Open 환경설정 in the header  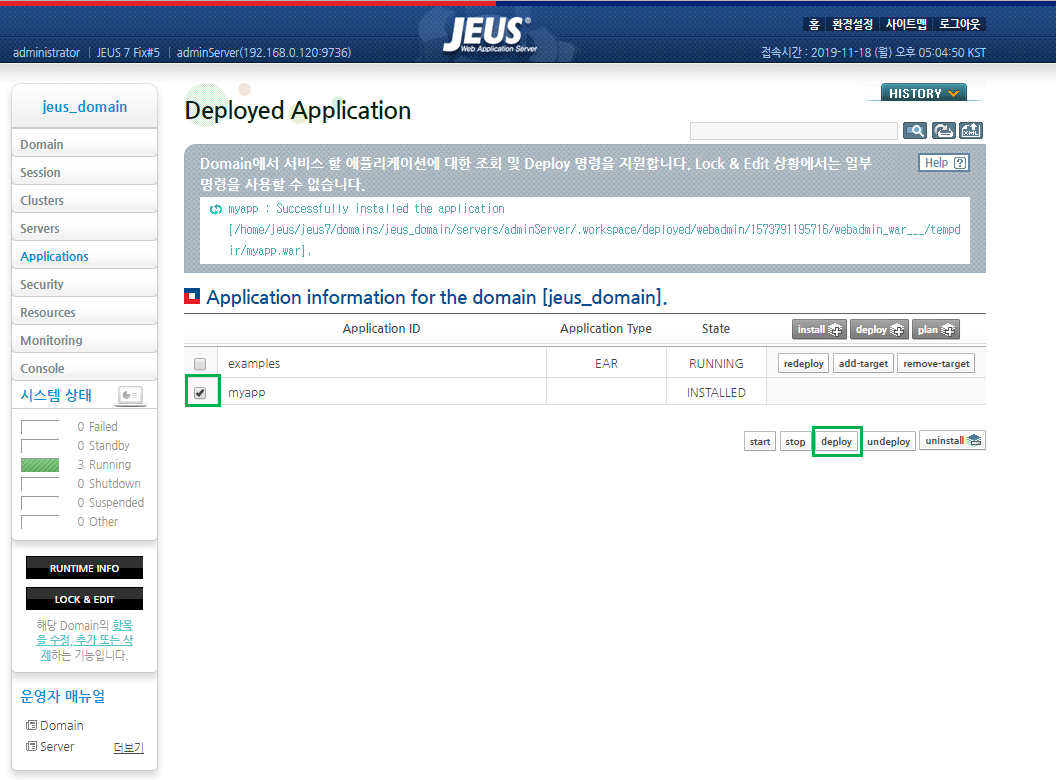coord(852,24)
